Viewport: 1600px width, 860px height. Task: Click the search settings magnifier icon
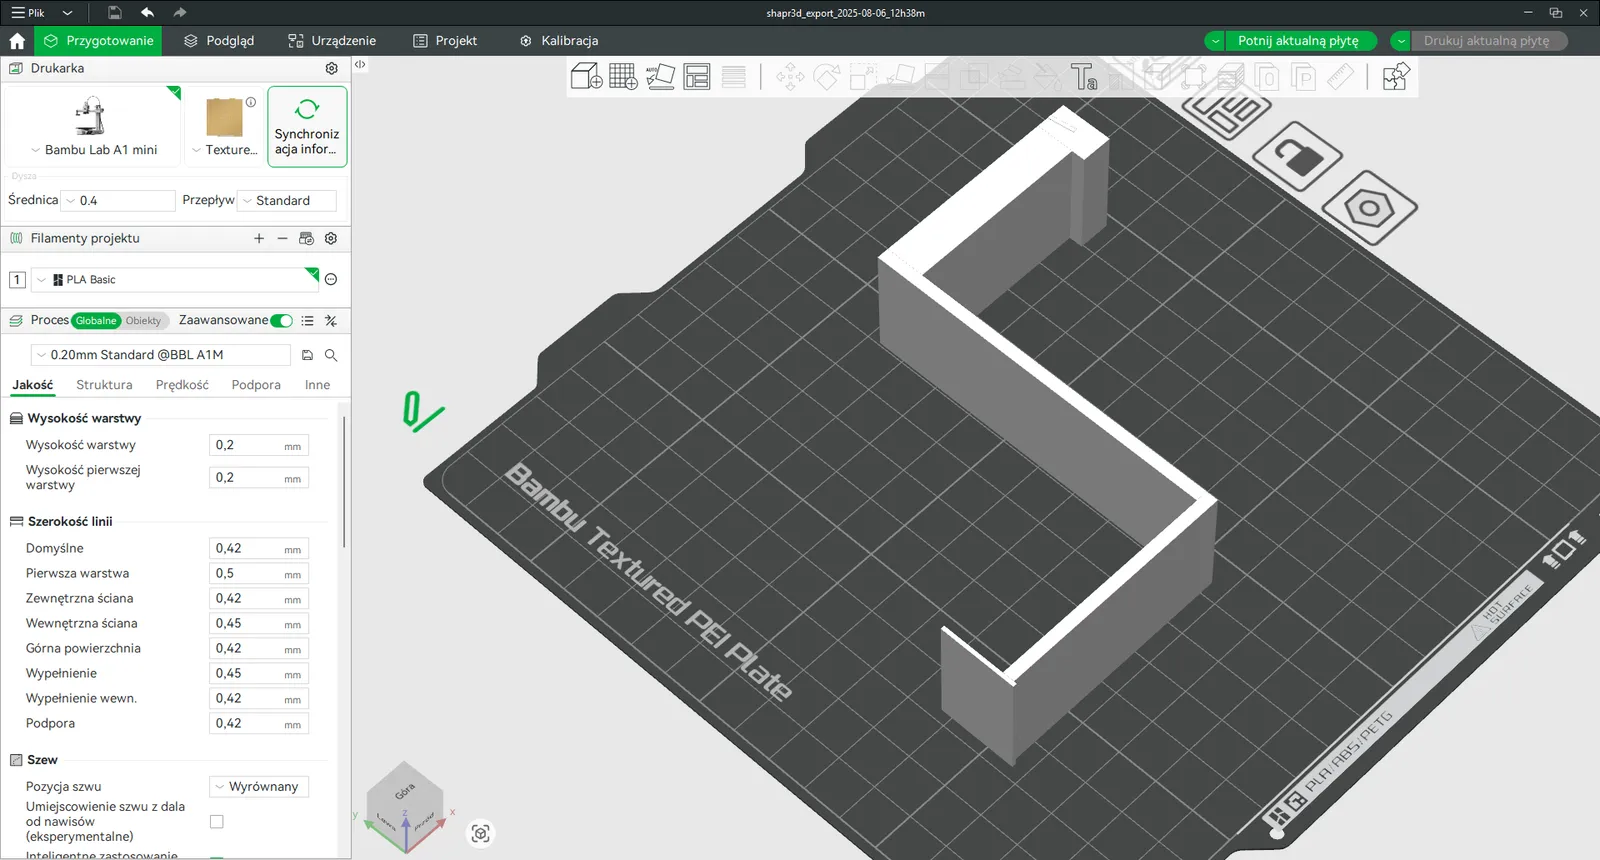[x=331, y=355]
